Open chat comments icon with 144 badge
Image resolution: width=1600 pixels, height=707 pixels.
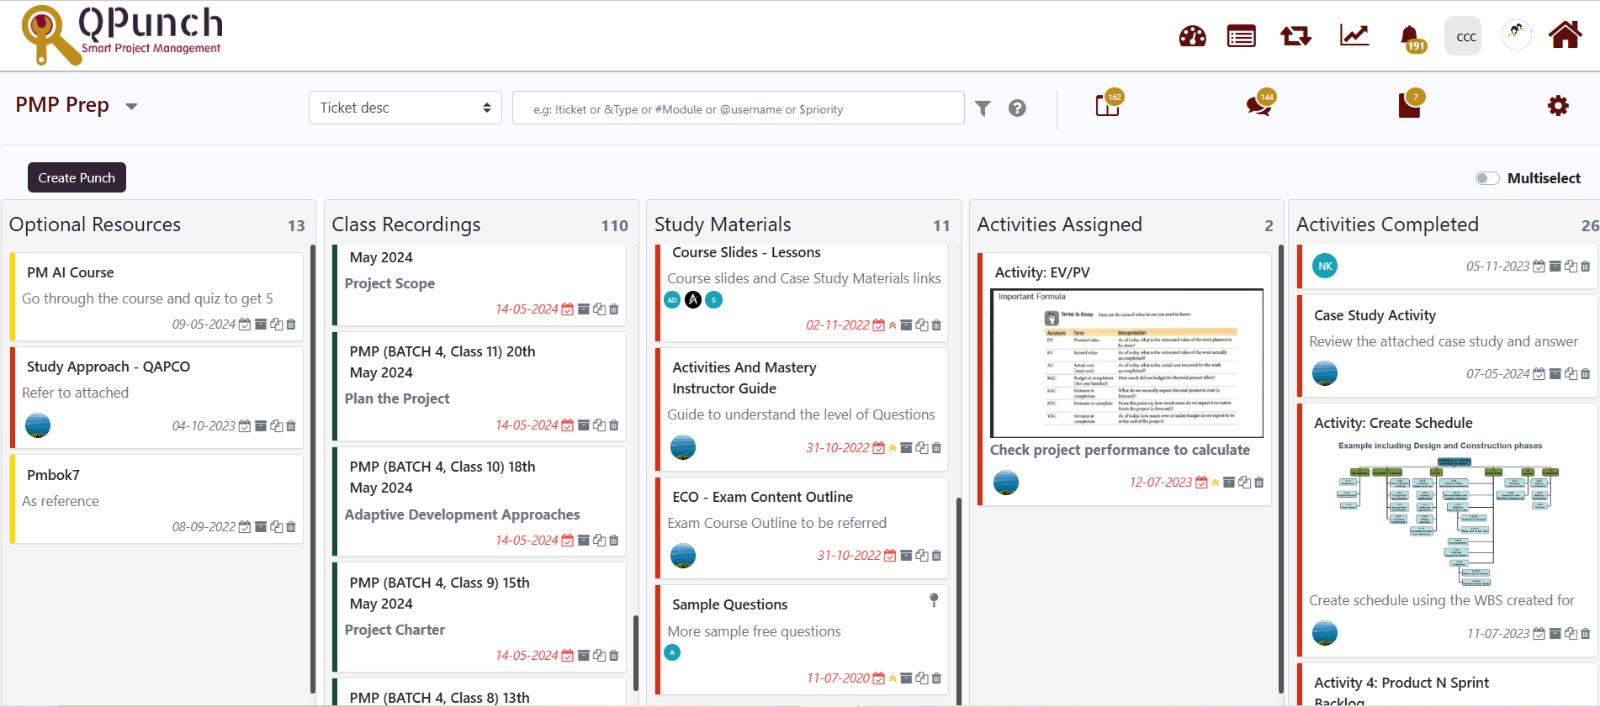[x=1258, y=105]
